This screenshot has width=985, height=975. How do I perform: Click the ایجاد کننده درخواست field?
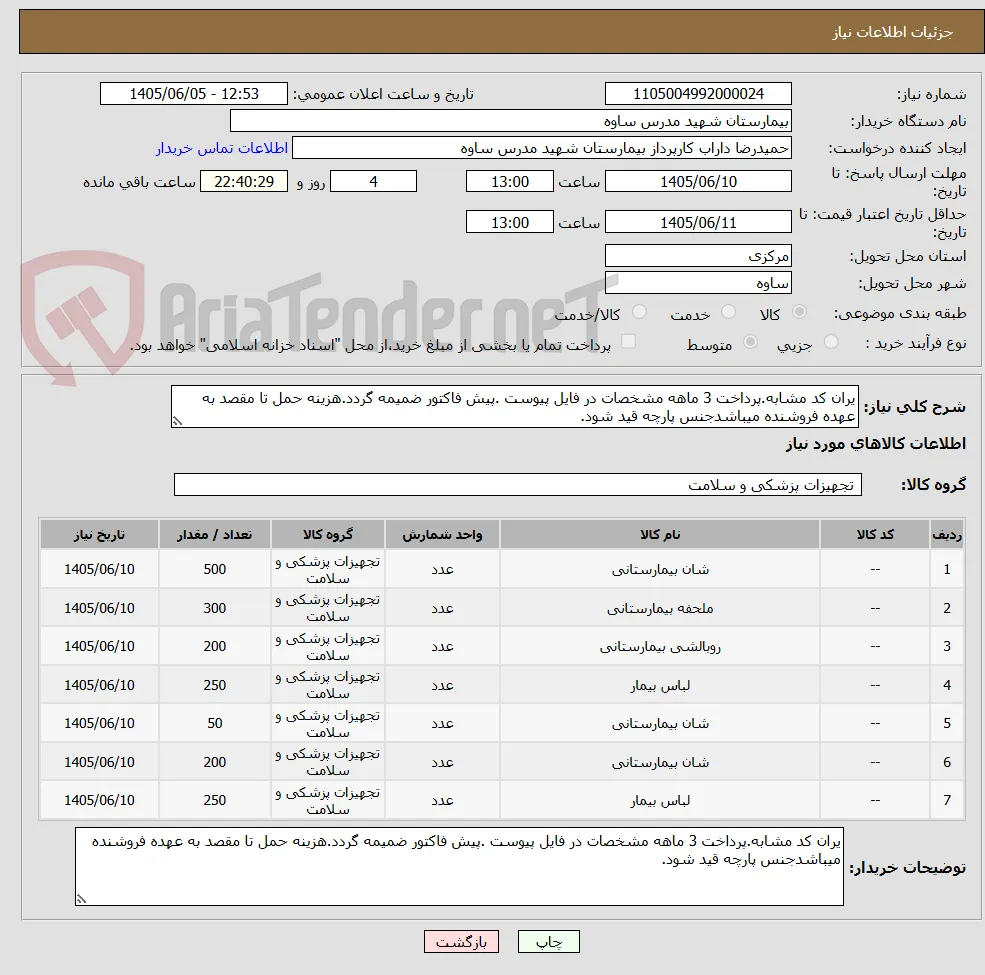click(541, 148)
